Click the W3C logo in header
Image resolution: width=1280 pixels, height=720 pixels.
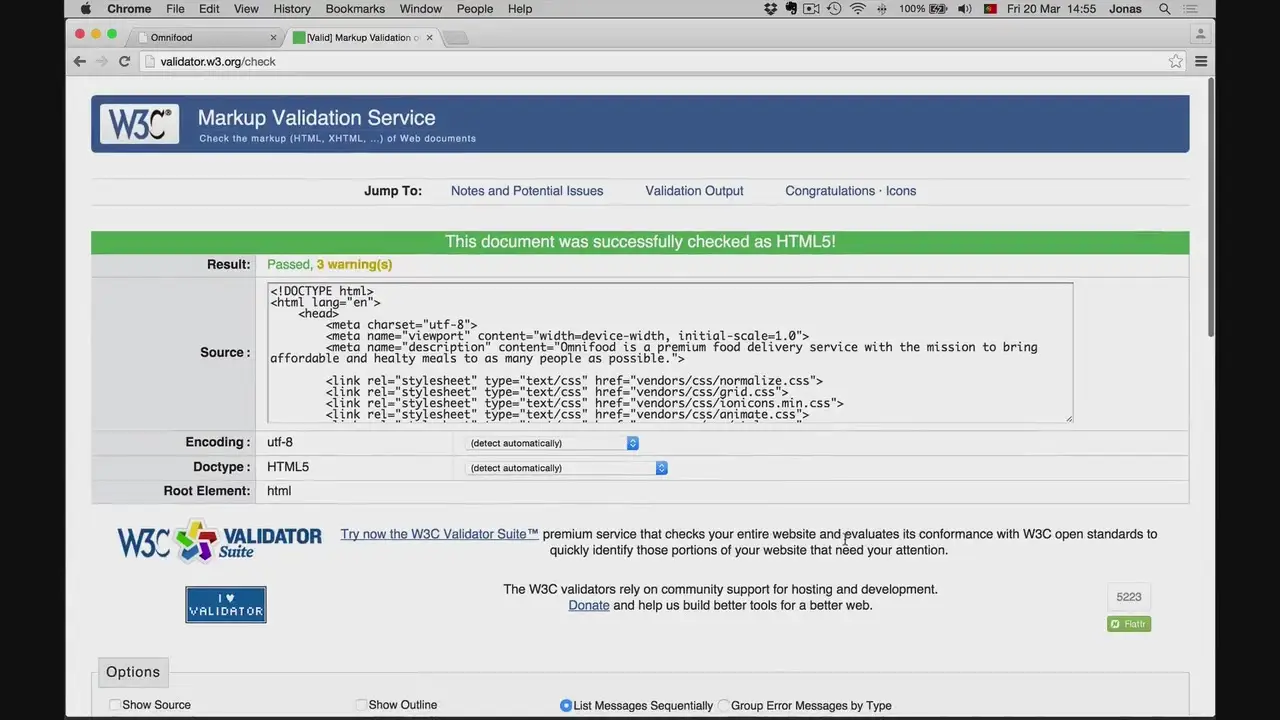139,124
